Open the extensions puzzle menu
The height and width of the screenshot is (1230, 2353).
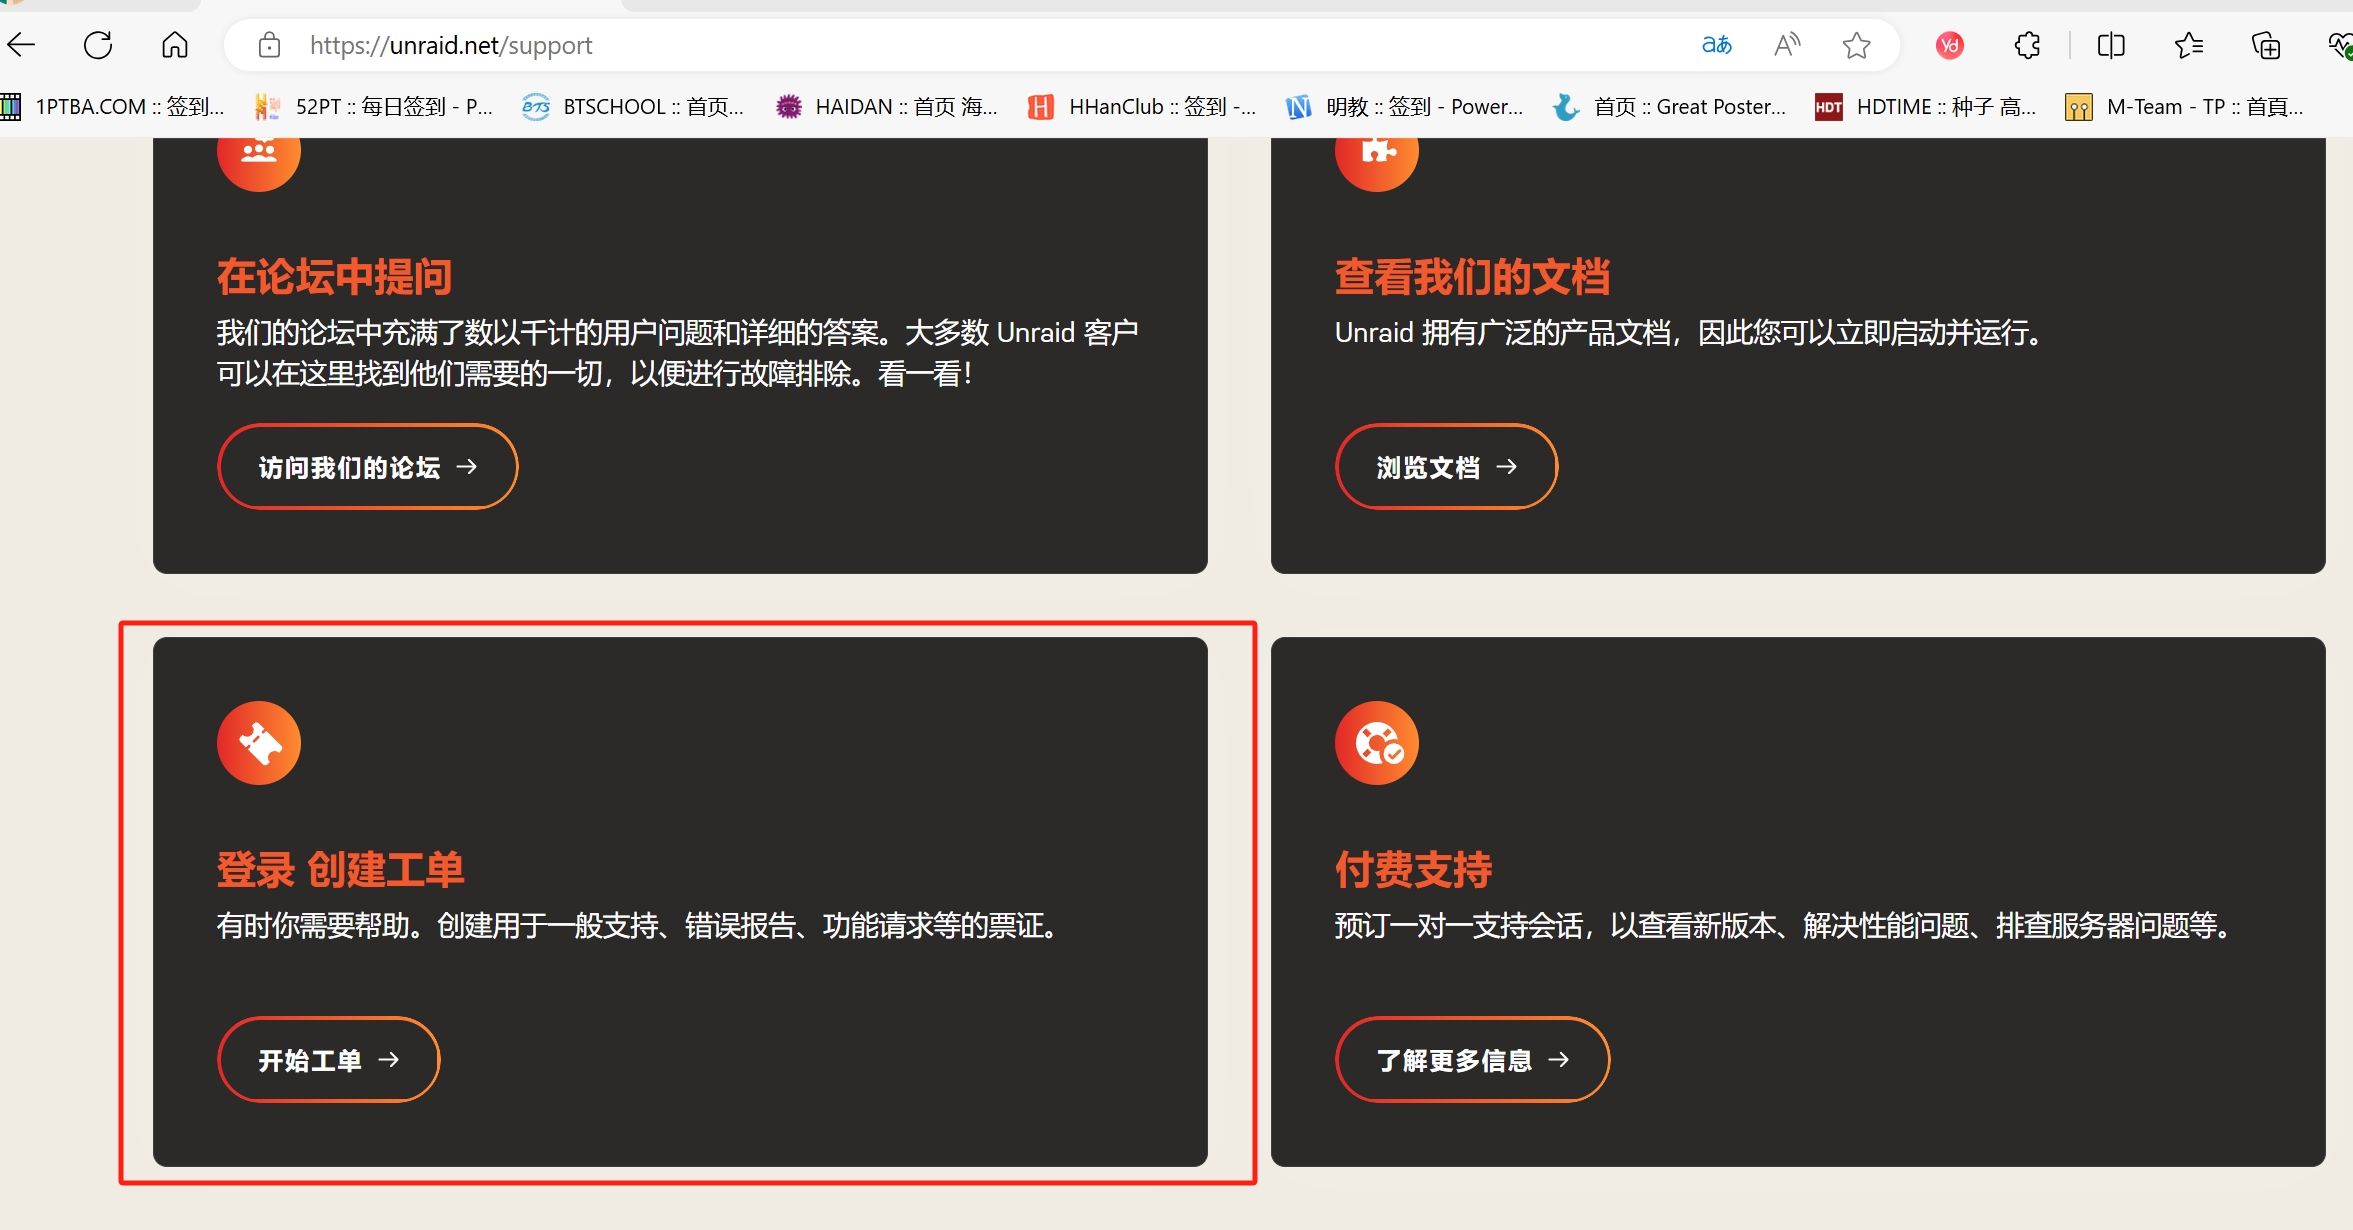tap(2027, 45)
